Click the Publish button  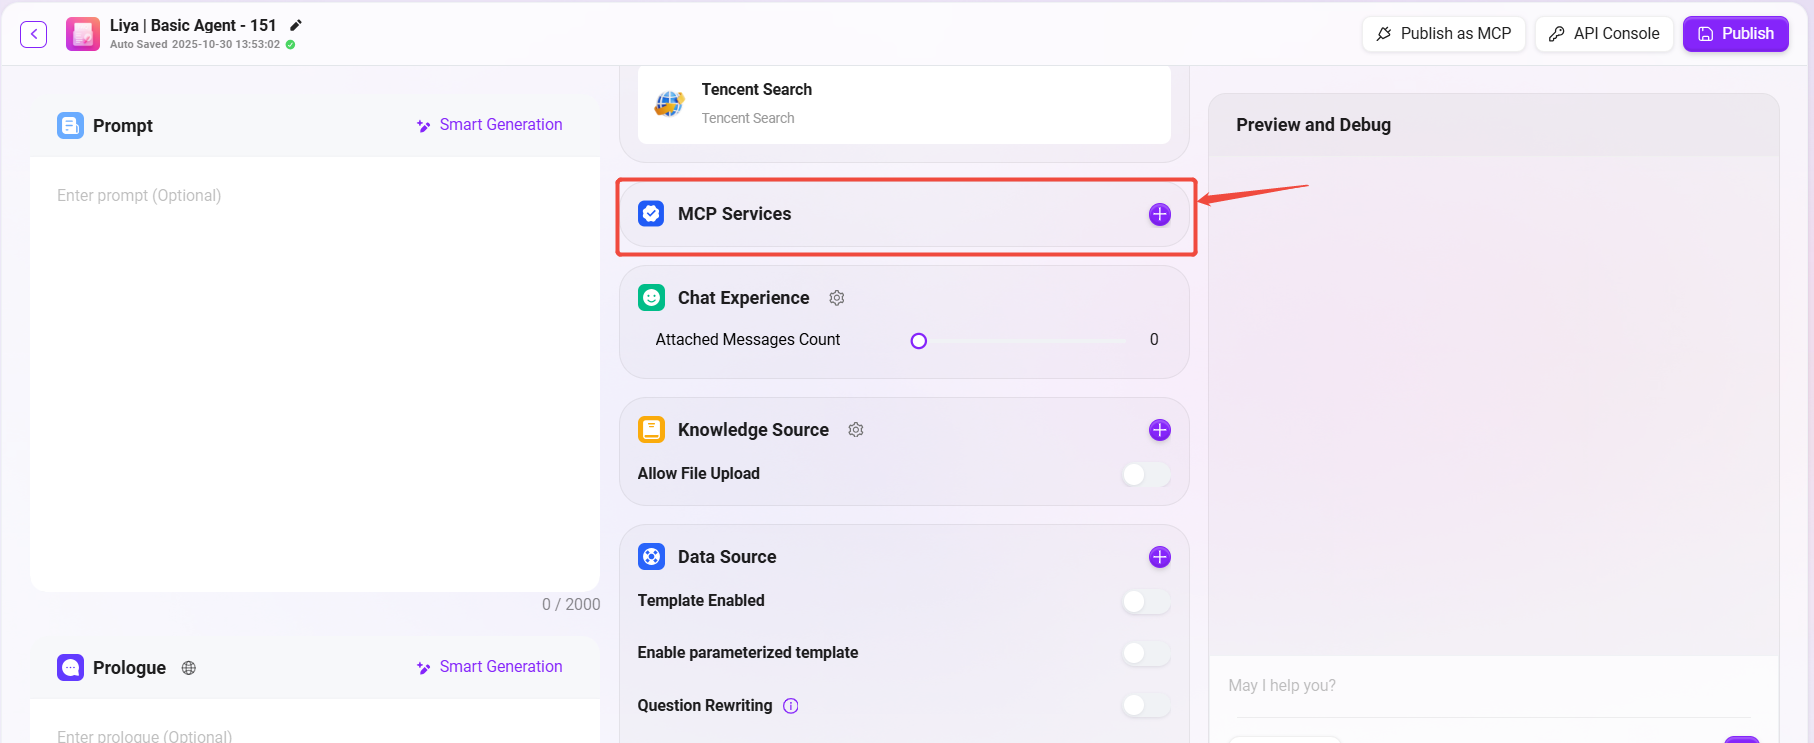pyautogui.click(x=1735, y=34)
